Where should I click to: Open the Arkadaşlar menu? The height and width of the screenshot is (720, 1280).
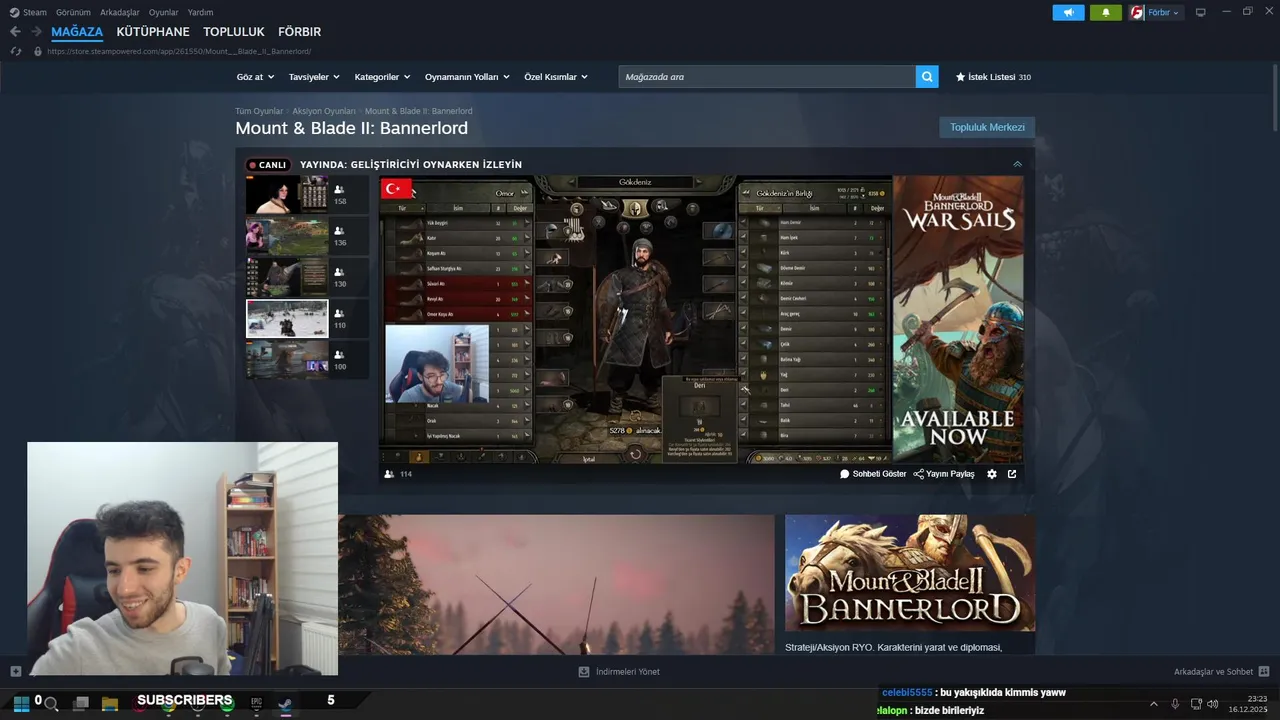click(x=119, y=12)
